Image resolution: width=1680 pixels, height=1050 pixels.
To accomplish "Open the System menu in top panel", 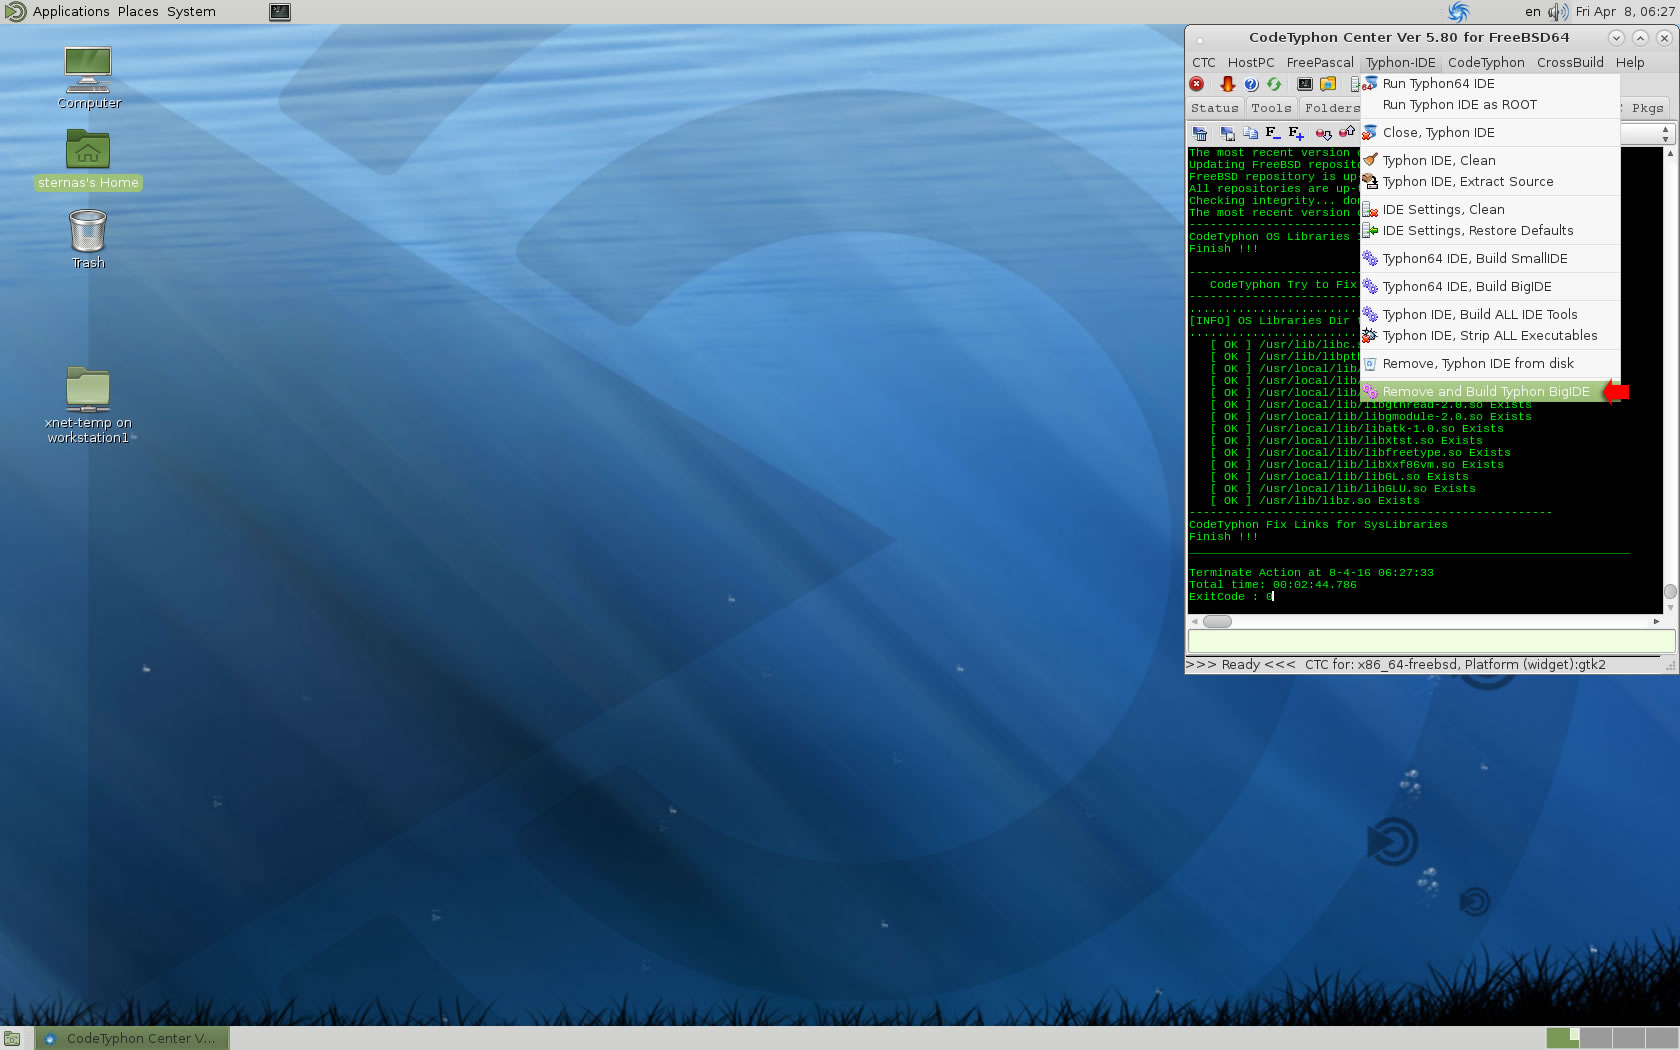I will [x=191, y=12].
